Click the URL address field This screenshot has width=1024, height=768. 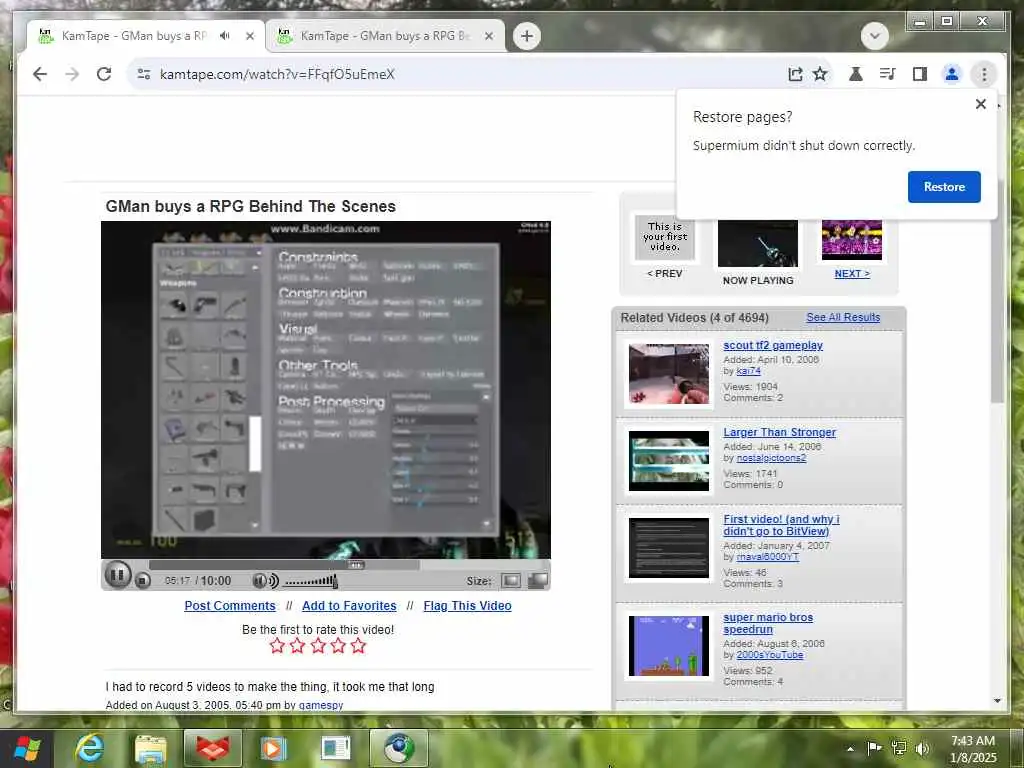click(x=457, y=74)
